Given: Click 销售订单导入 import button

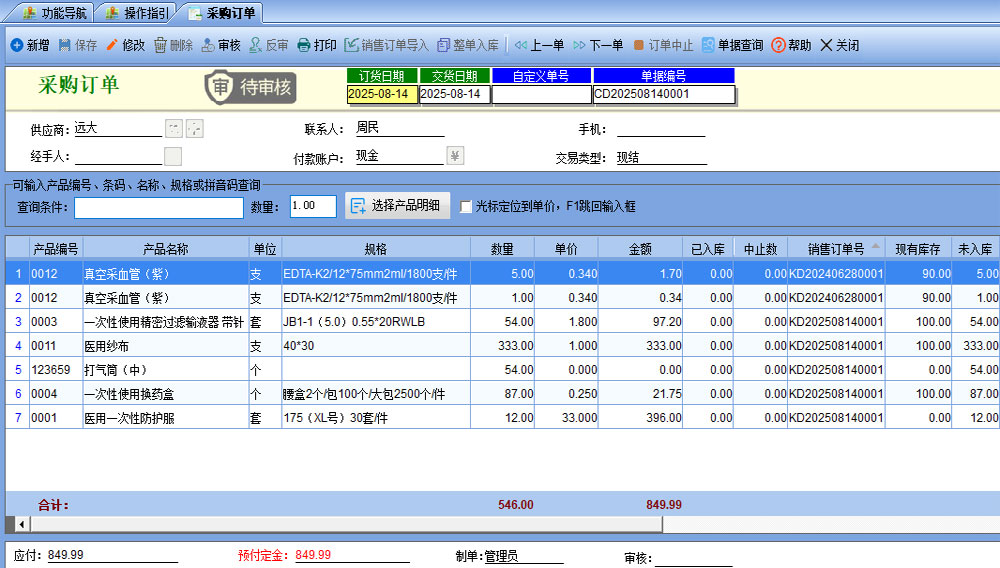Looking at the screenshot, I should click(x=386, y=45).
